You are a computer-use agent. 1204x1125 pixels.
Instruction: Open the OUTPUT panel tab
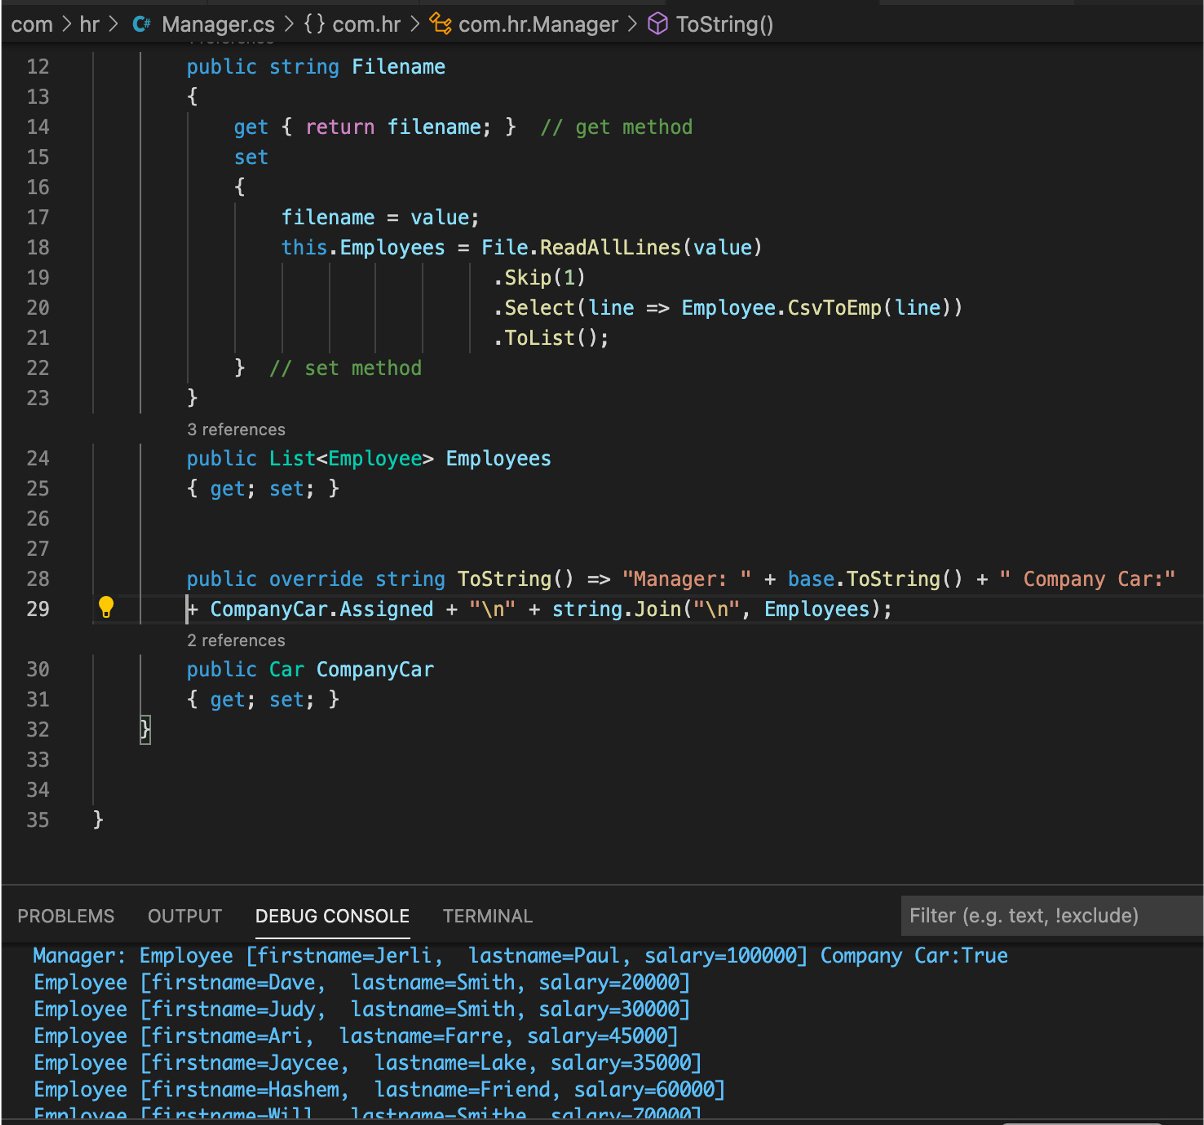point(185,916)
